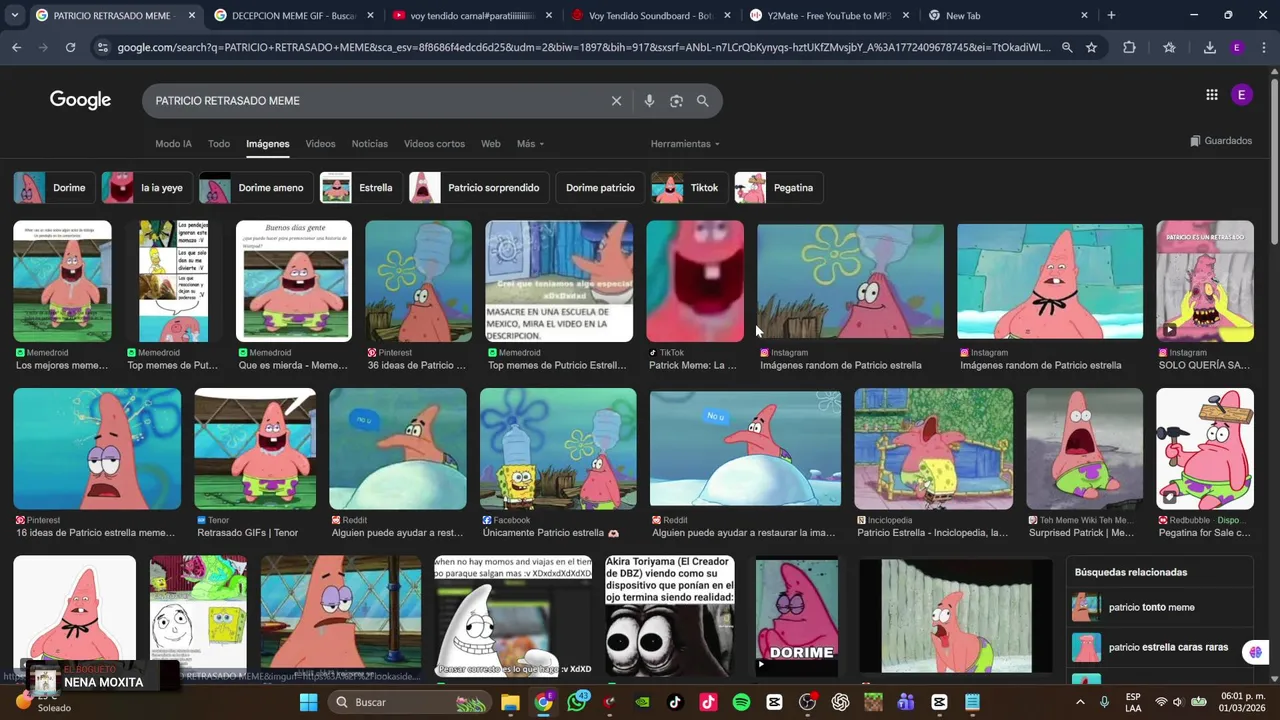Click the page vertical scrollbar
This screenshot has height=720, width=1280.
(x=1274, y=160)
